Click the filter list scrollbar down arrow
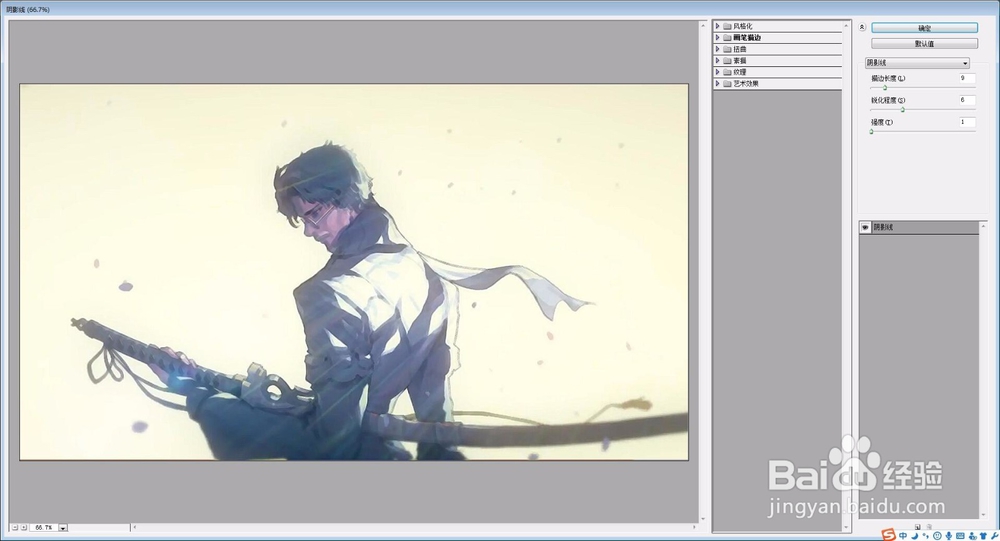Viewport: 1000px width, 541px height. coord(847,528)
